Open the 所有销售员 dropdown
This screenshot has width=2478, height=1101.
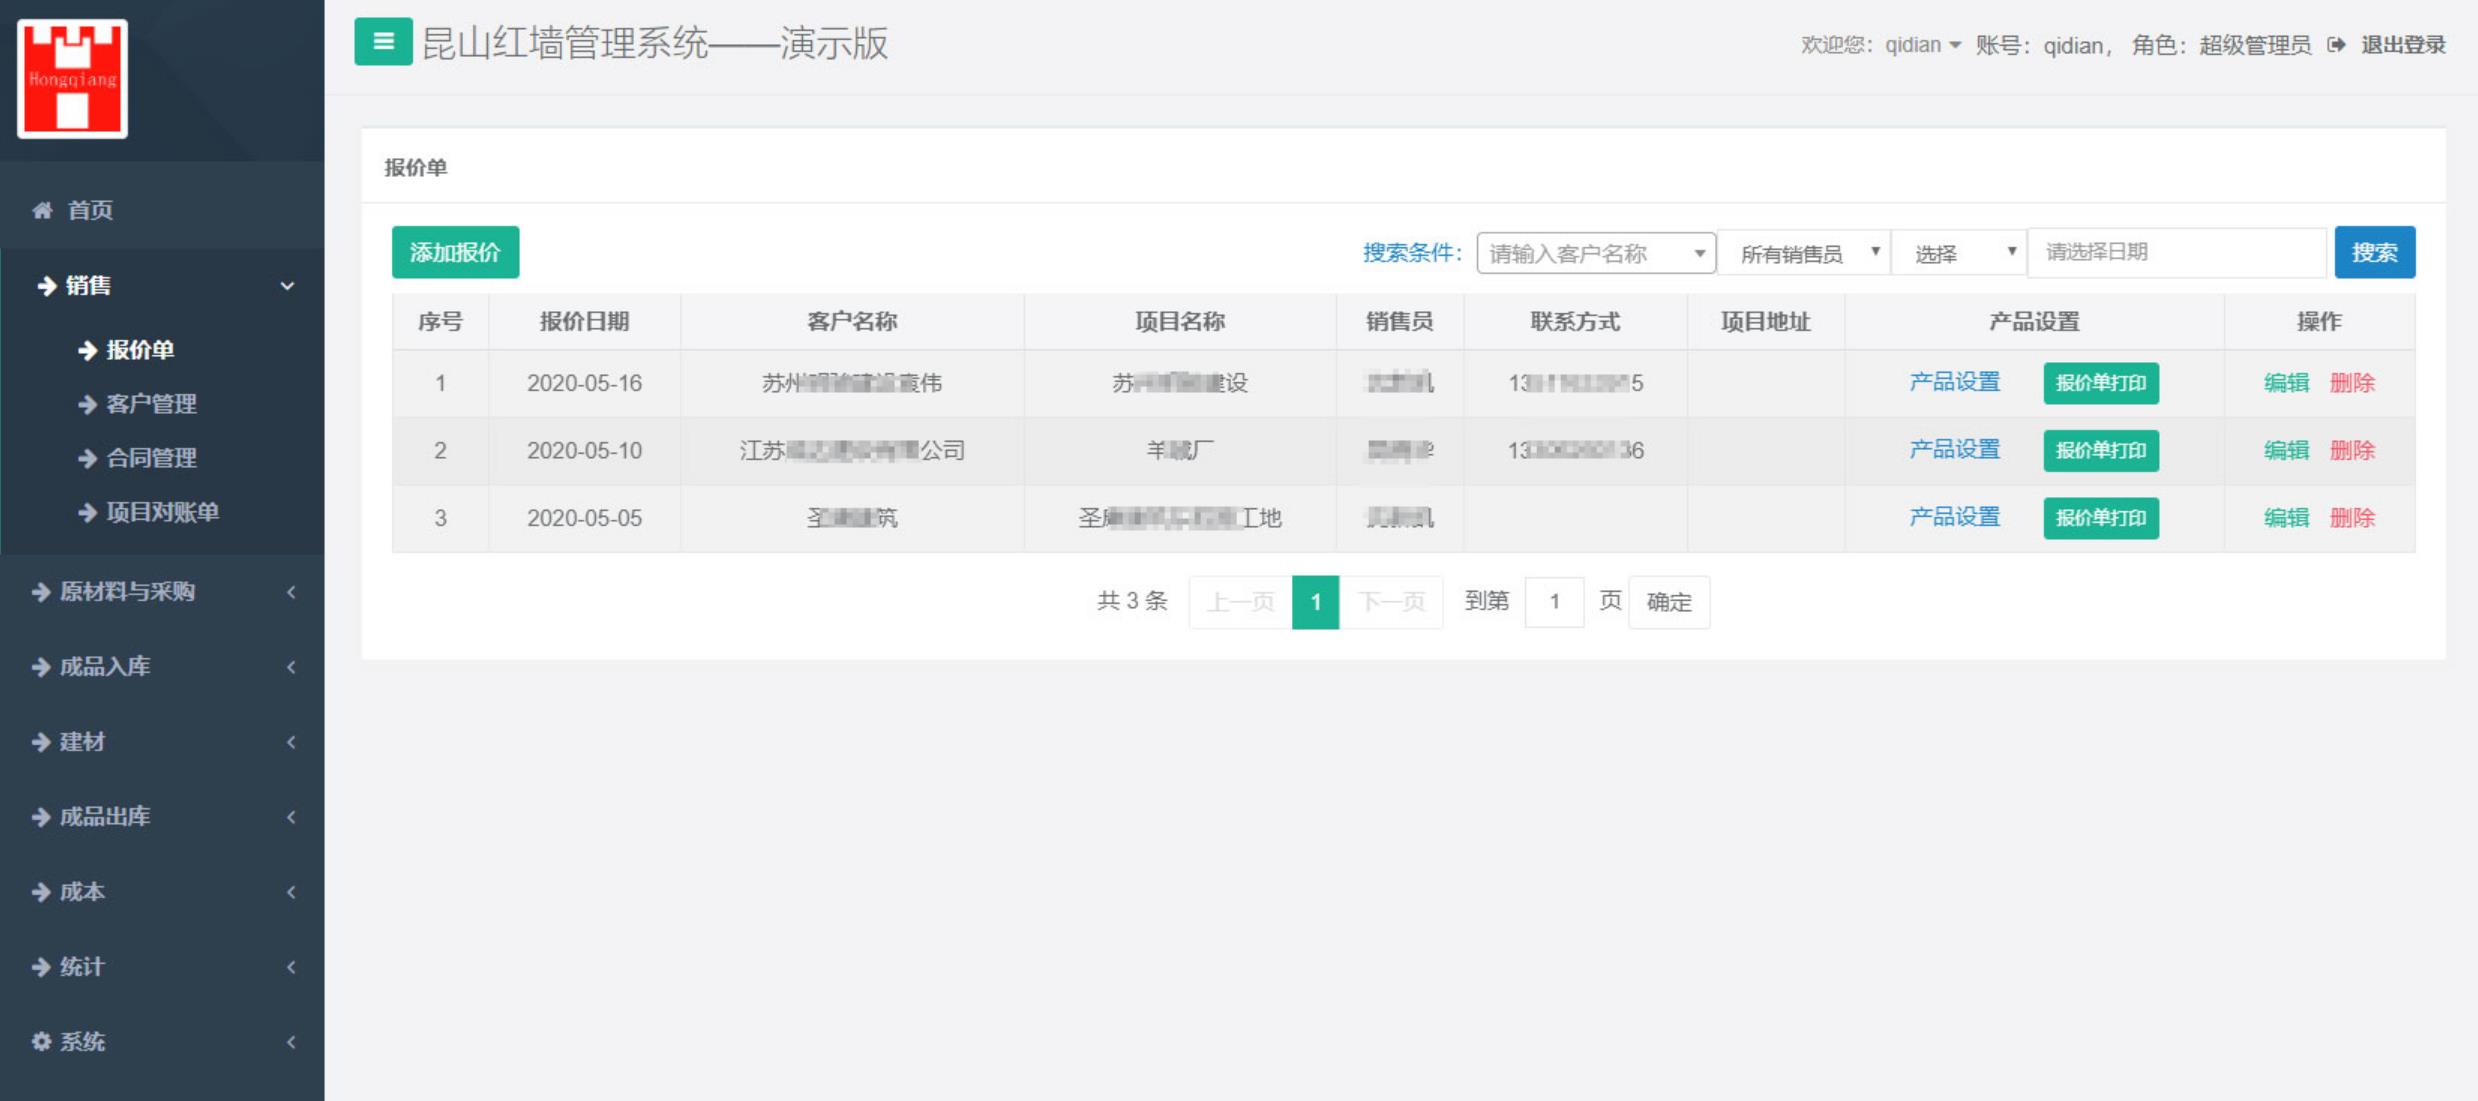1804,253
